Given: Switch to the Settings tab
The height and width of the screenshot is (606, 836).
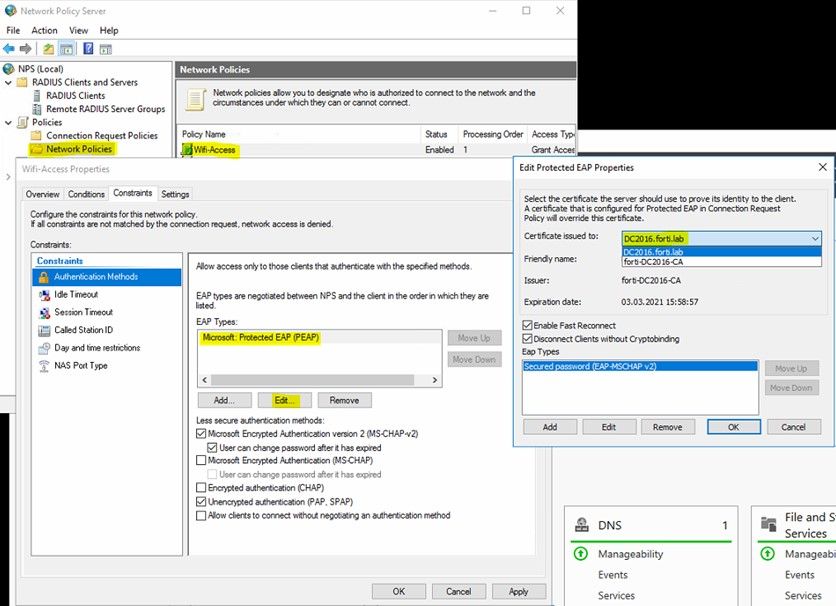Looking at the screenshot, I should pos(175,194).
